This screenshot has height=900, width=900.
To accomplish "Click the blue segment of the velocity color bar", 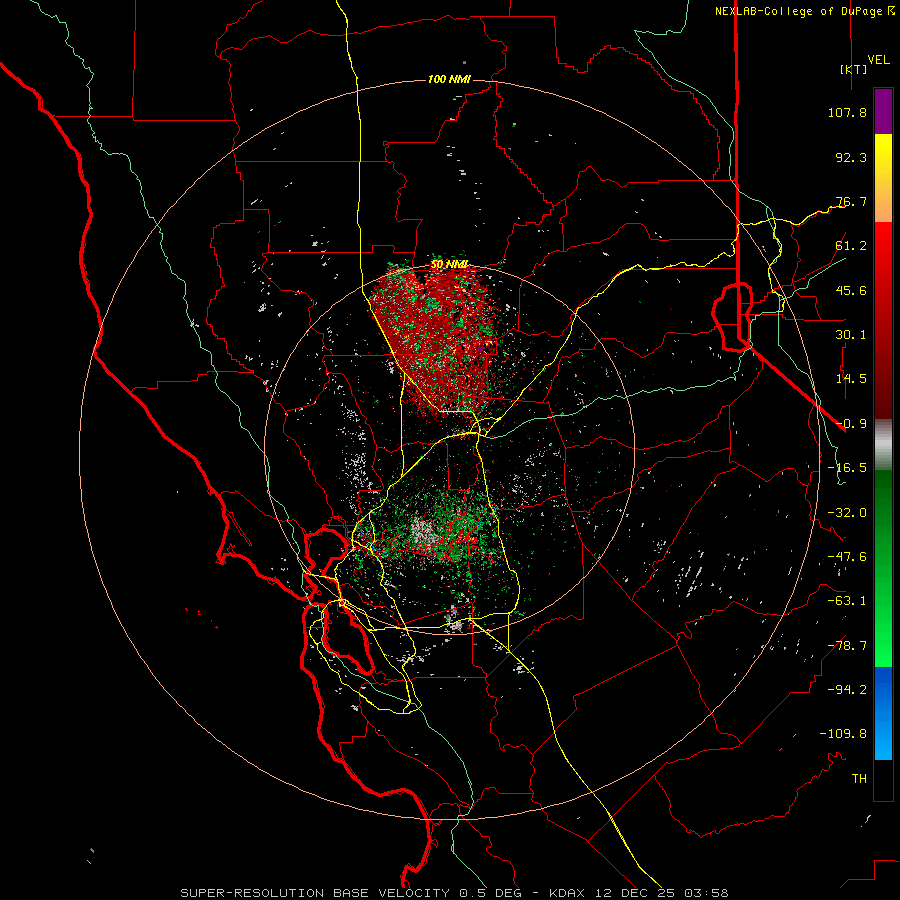I will click(x=883, y=713).
